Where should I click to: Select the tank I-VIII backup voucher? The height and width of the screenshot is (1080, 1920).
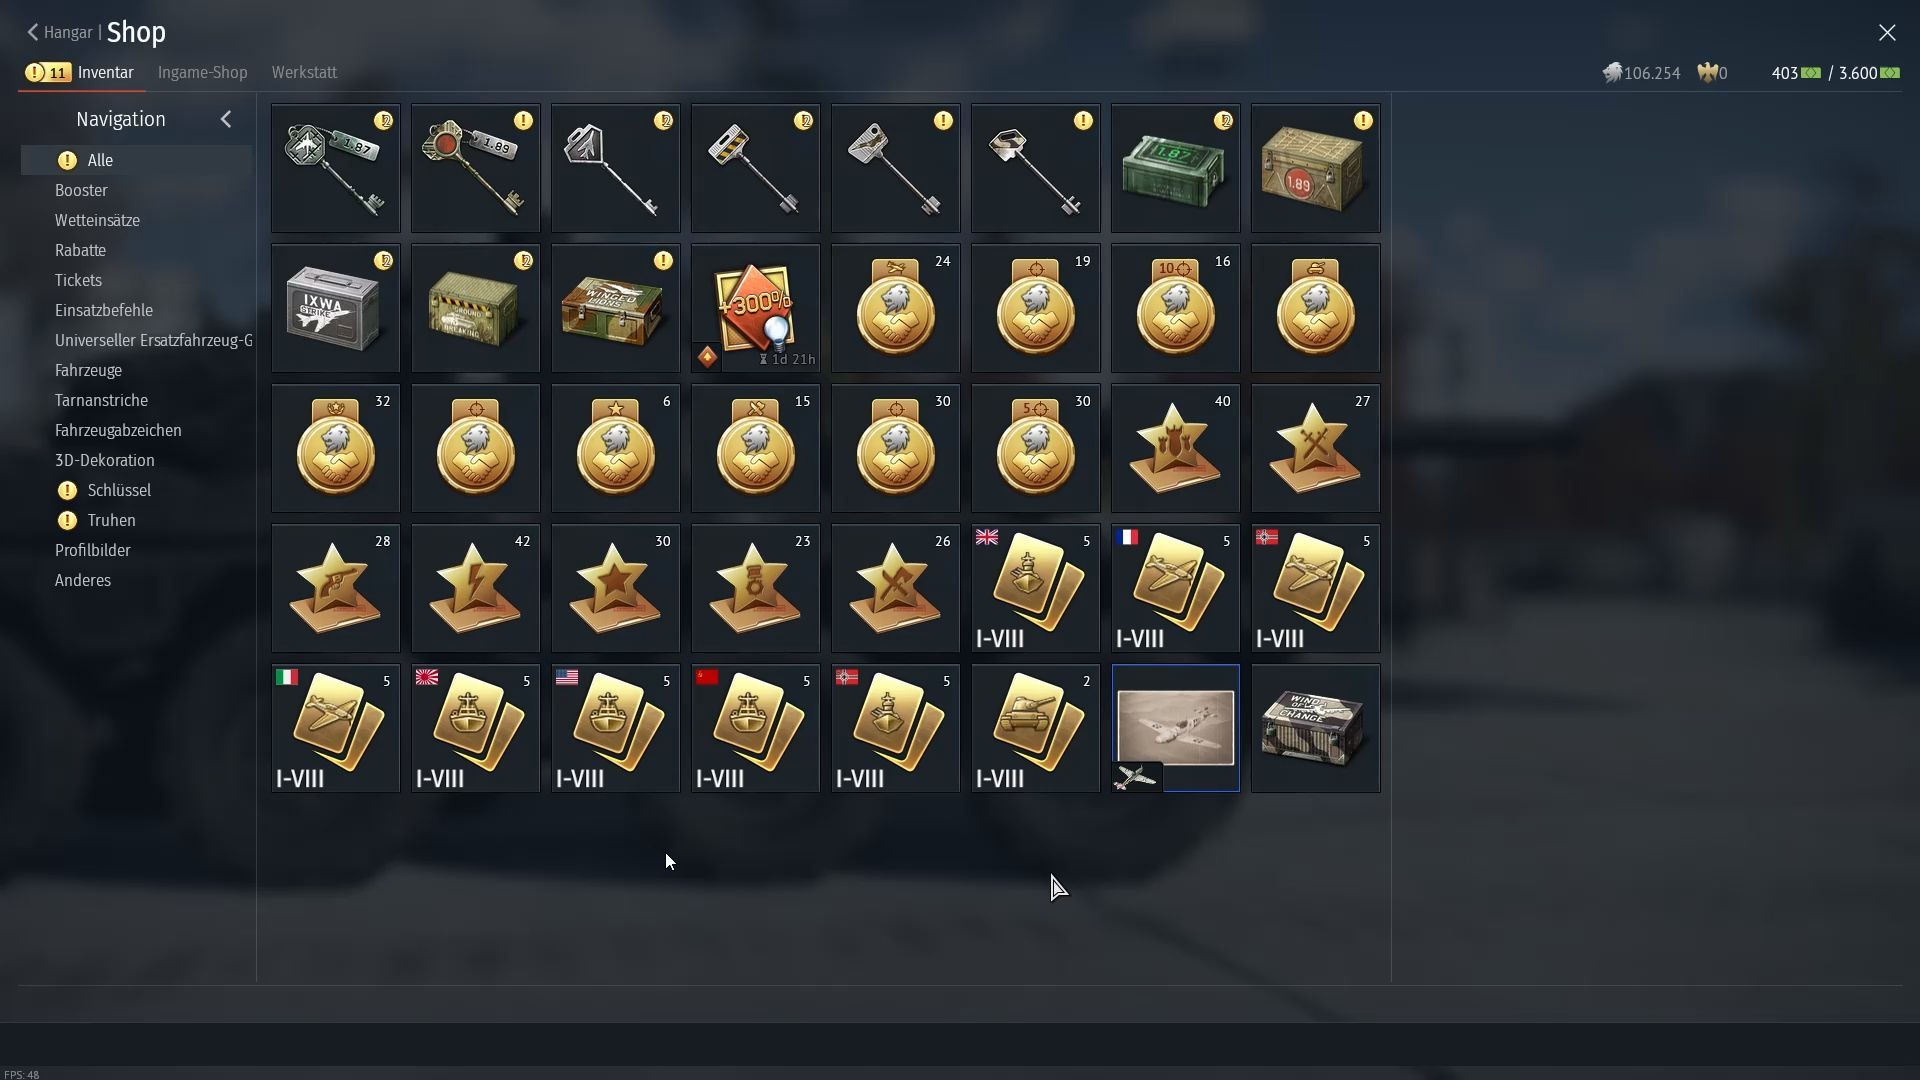pos(1035,728)
